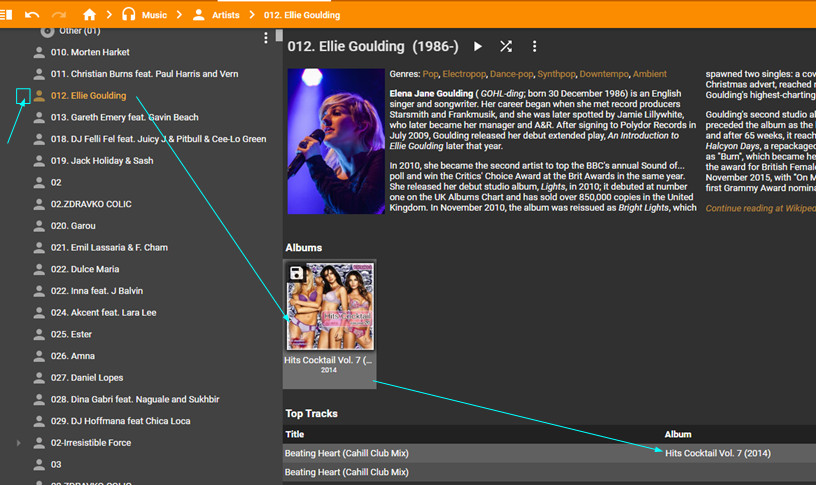Open the Electropop genre link
The image size is (816, 485).
point(464,74)
